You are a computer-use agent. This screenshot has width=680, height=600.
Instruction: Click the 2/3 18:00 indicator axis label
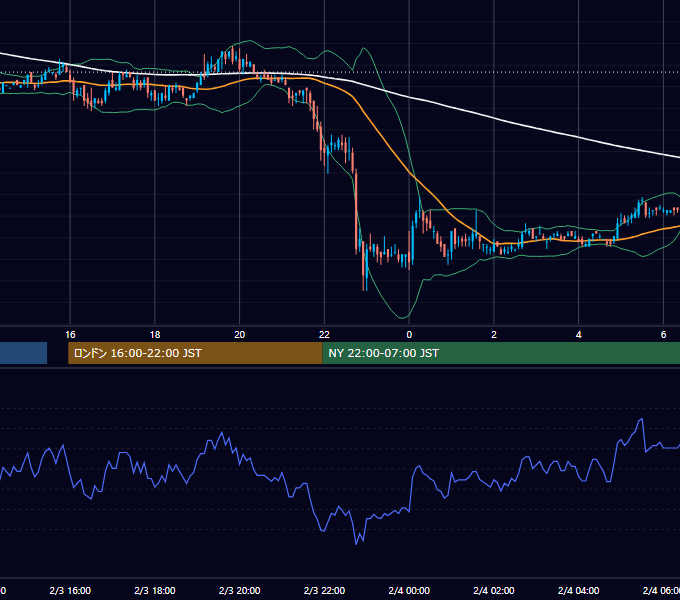point(155,591)
